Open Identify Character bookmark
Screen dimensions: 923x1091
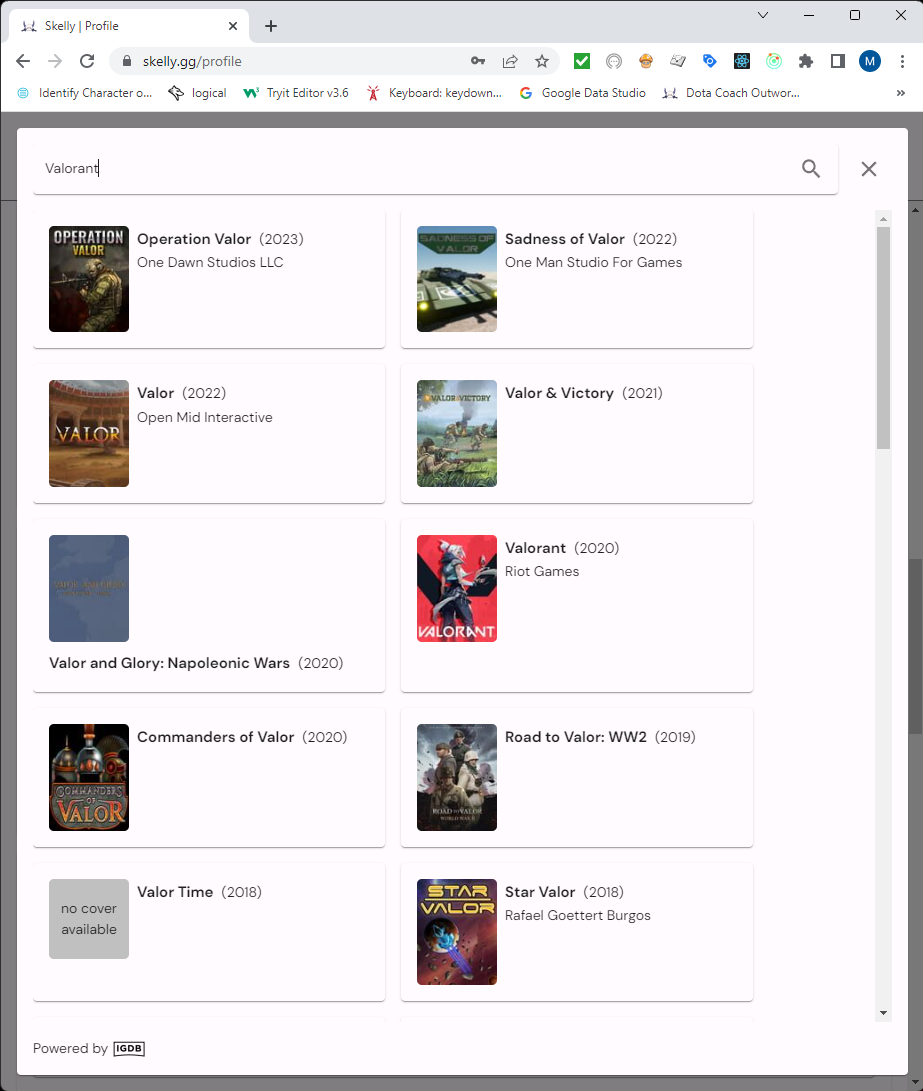[85, 93]
